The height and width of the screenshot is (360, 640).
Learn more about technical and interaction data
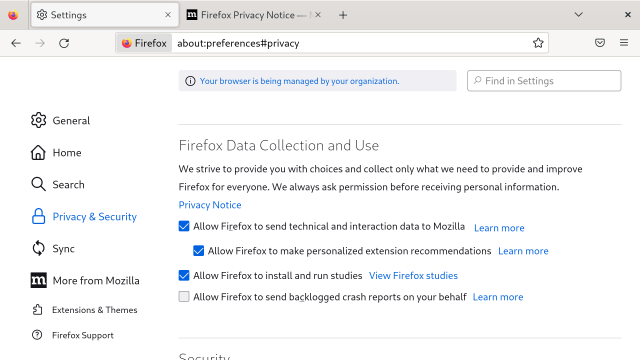point(499,228)
